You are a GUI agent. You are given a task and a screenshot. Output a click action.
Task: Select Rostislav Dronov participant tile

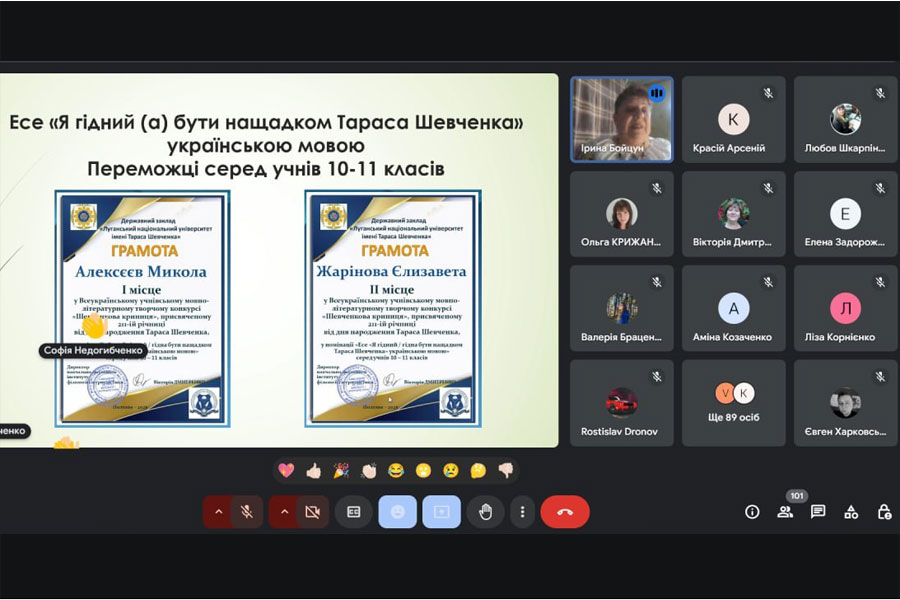click(622, 403)
